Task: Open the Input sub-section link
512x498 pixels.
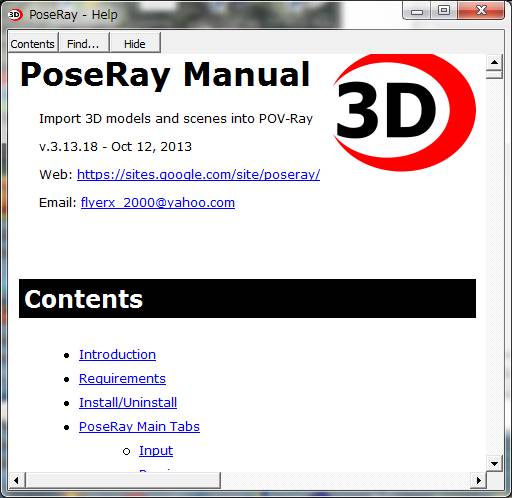Action: 156,451
